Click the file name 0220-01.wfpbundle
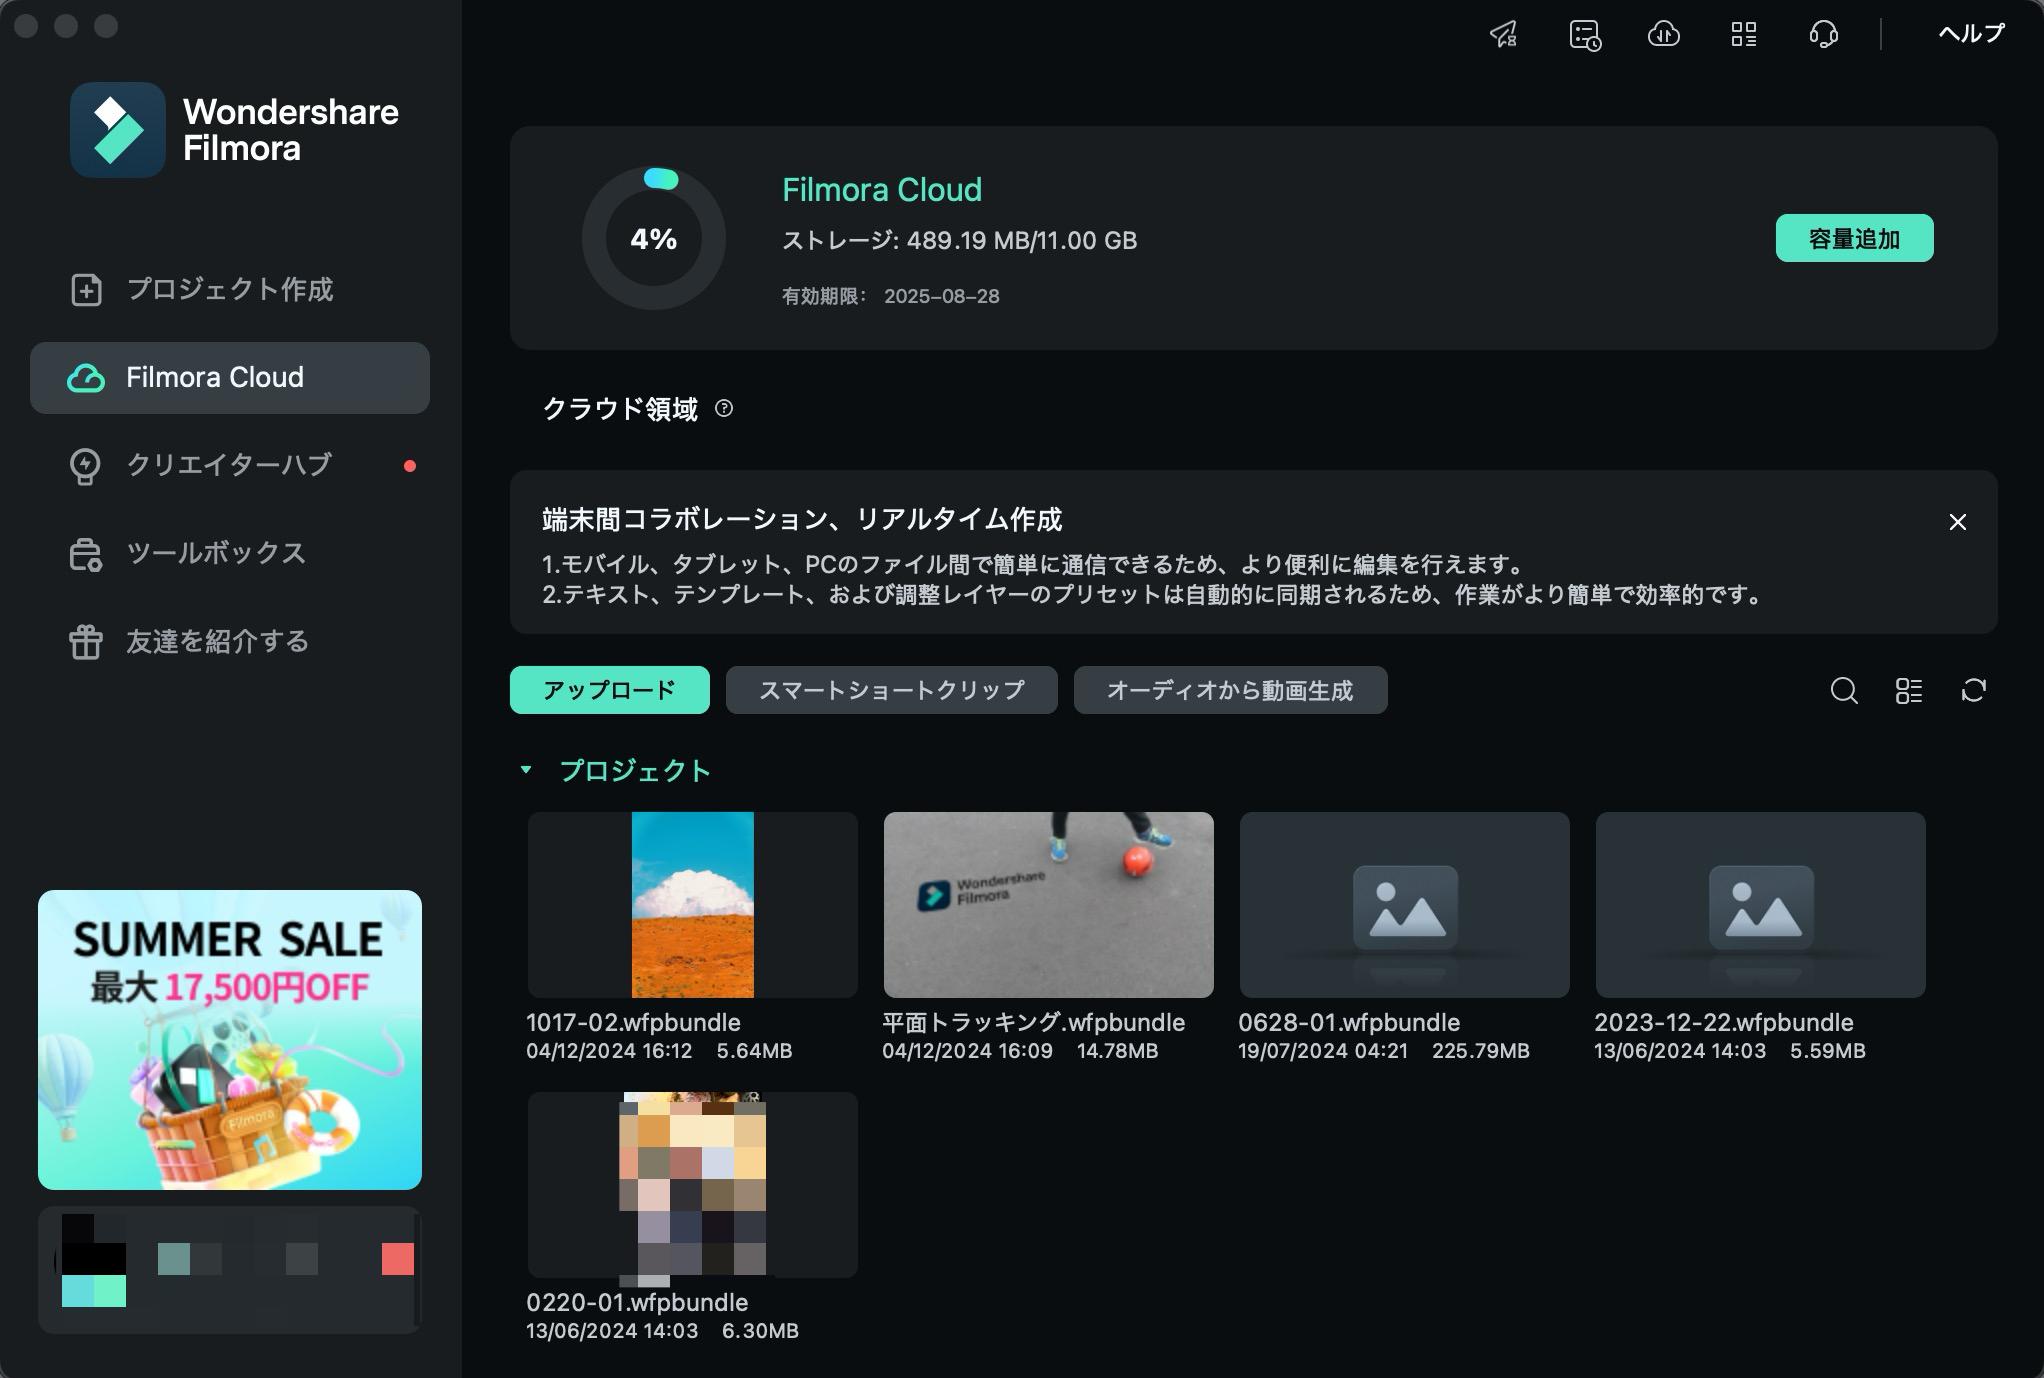Viewport: 2044px width, 1378px height. click(637, 1303)
